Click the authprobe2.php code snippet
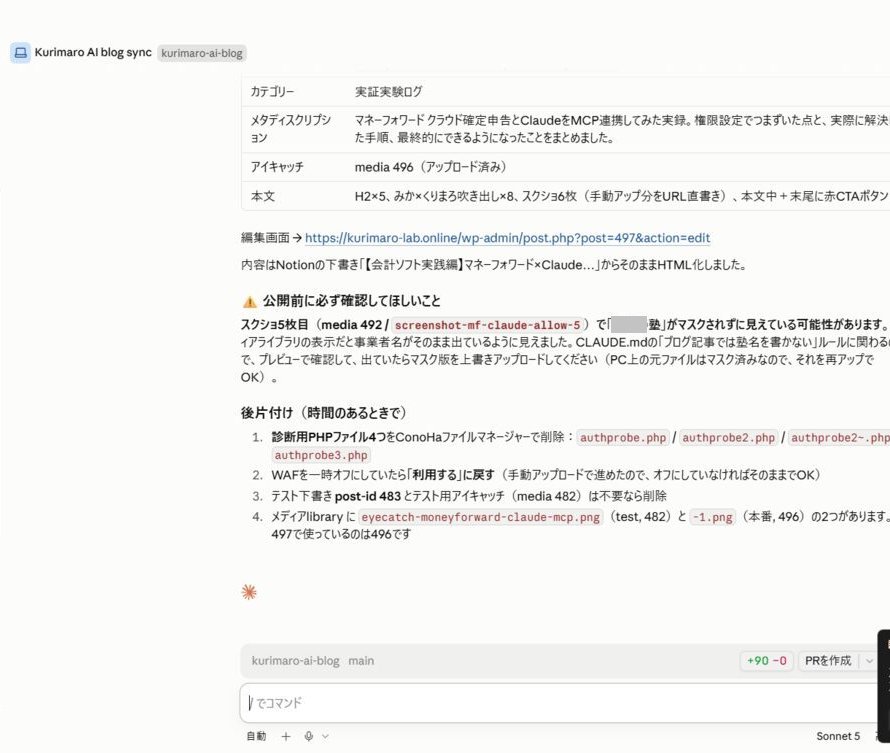This screenshot has width=890, height=753. 728,438
